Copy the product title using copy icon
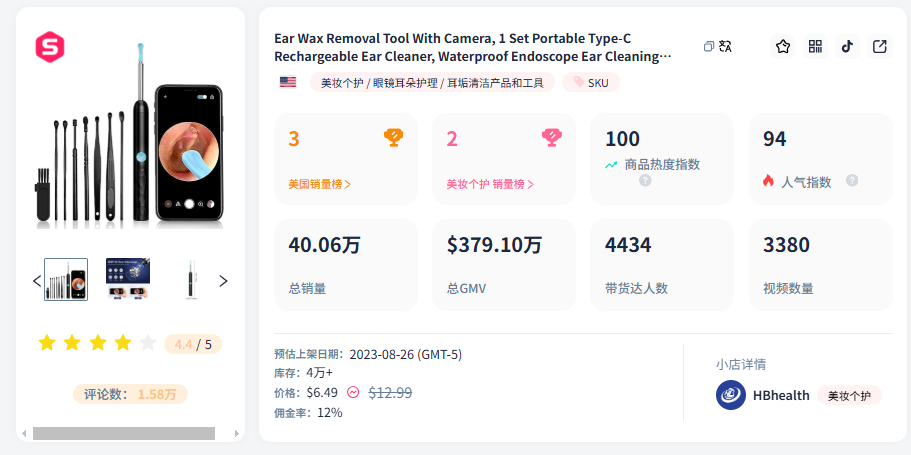 [x=709, y=47]
